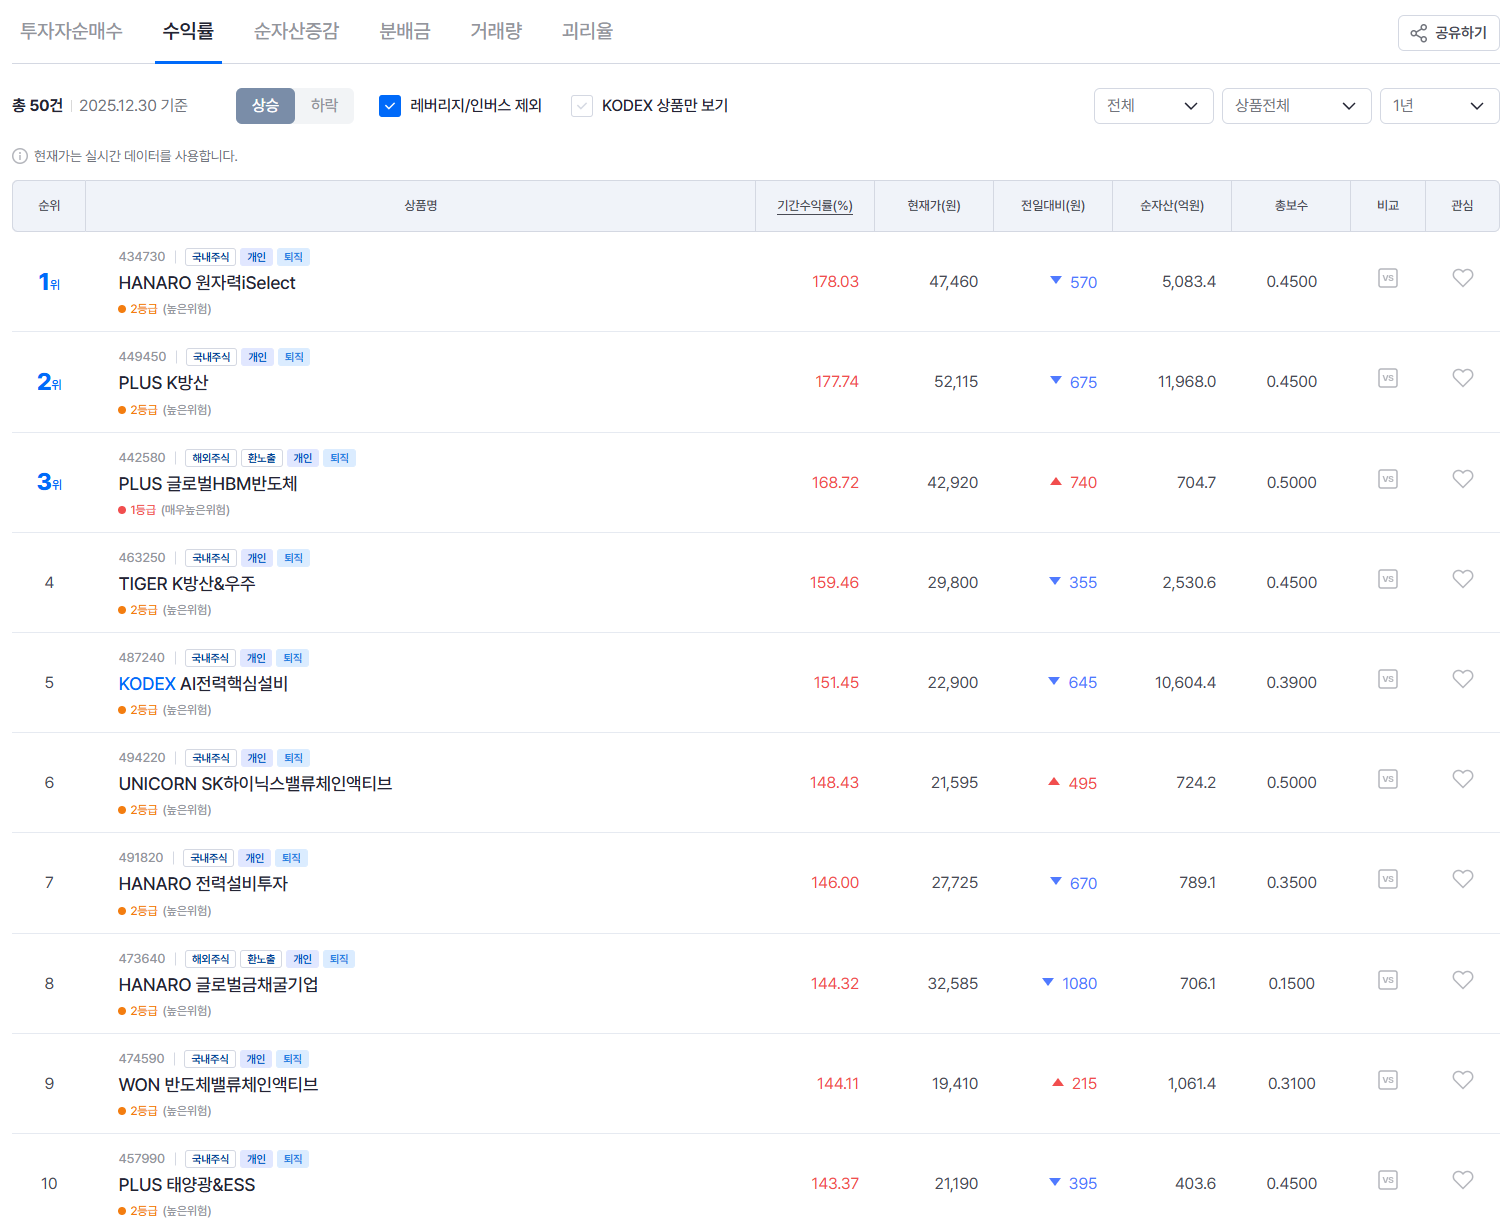Image resolution: width=1502 pixels, height=1228 pixels.
Task: Click the info icon beside 현재가 notice
Action: pyautogui.click(x=19, y=156)
